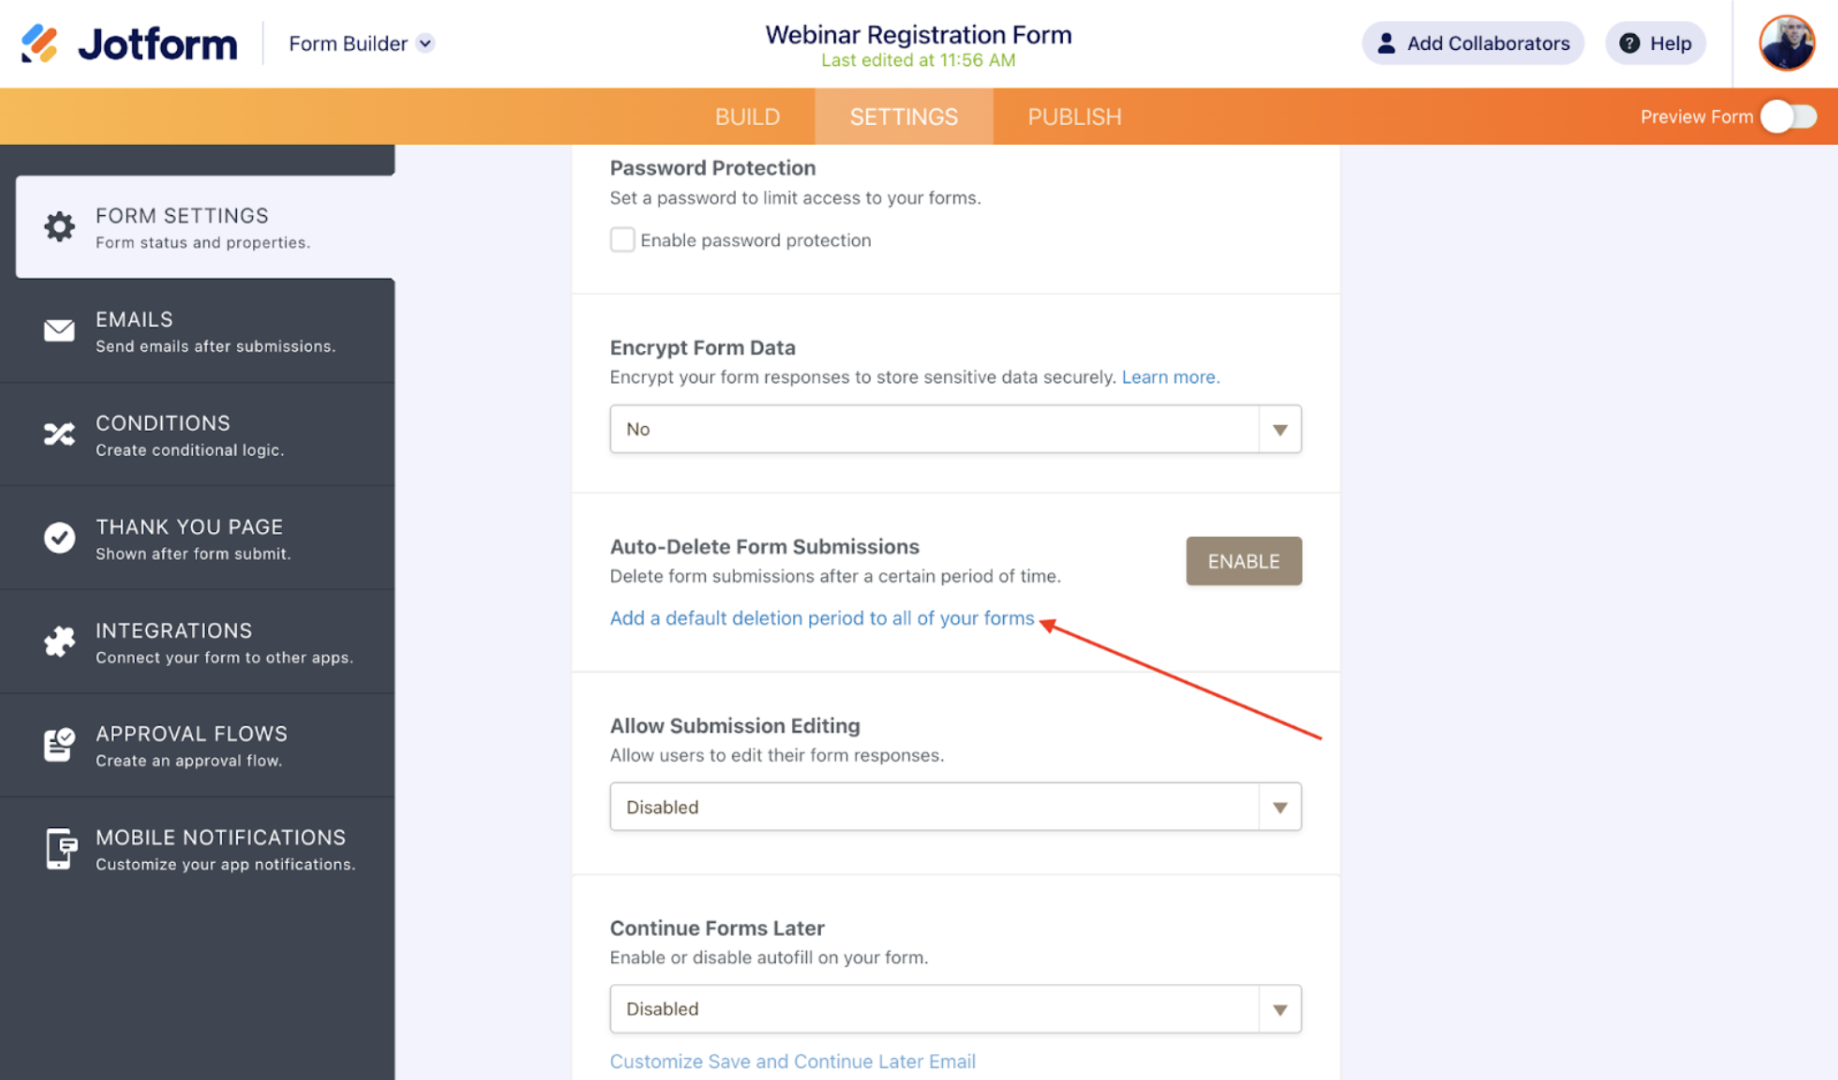Open the Integrations puzzle icon
This screenshot has width=1838, height=1080.
pyautogui.click(x=59, y=641)
